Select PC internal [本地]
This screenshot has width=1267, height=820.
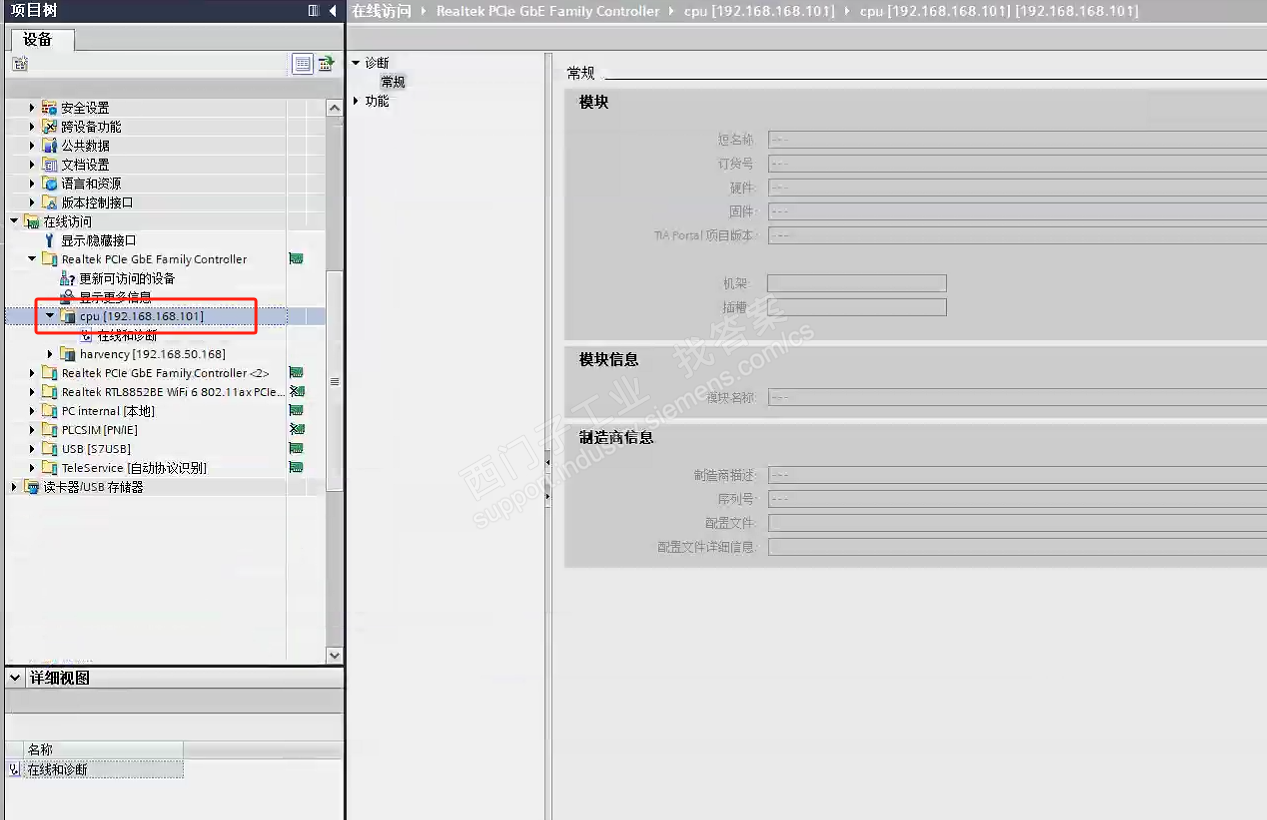108,411
